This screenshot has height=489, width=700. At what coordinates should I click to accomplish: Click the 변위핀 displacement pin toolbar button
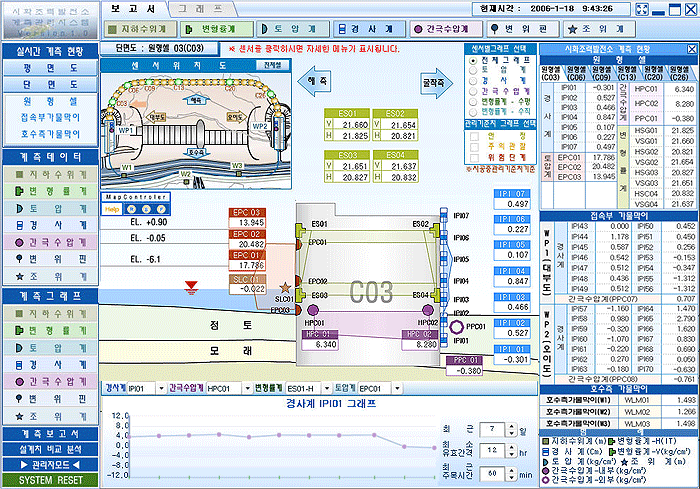pos(520,30)
